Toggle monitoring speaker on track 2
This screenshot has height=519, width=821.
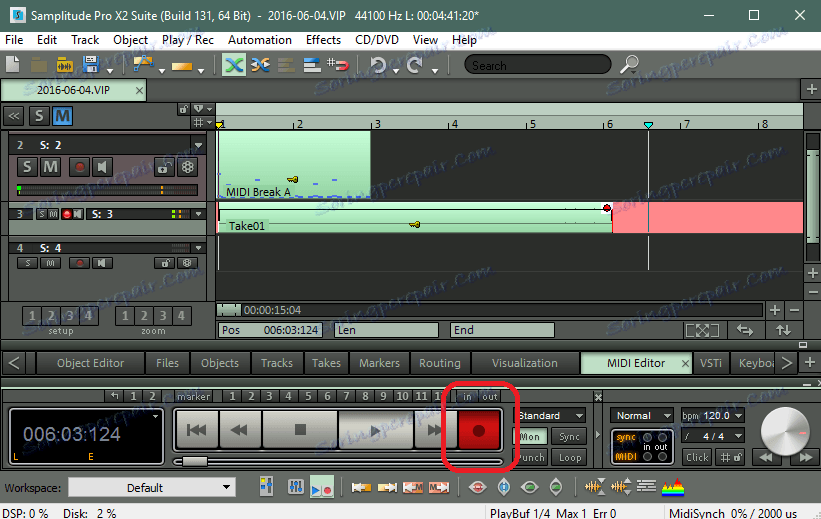tap(102, 167)
